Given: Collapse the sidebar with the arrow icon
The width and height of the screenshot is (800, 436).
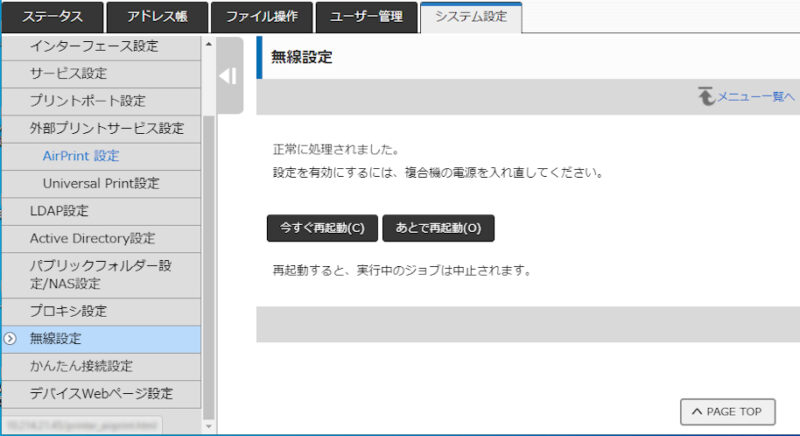Looking at the screenshot, I should [x=229, y=77].
